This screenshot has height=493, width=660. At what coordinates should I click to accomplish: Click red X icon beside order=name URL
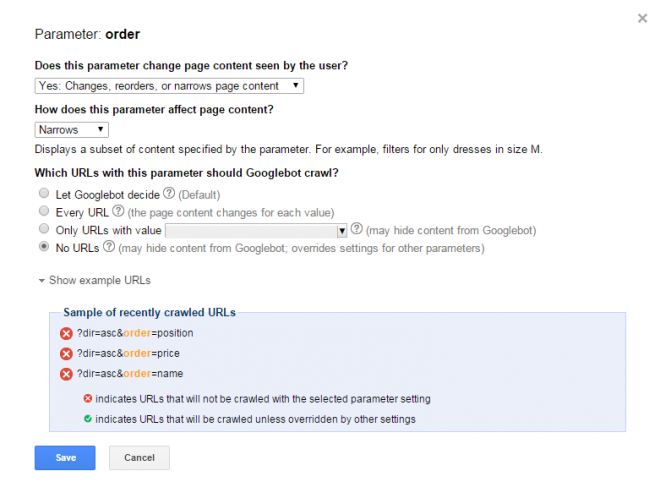point(67,375)
